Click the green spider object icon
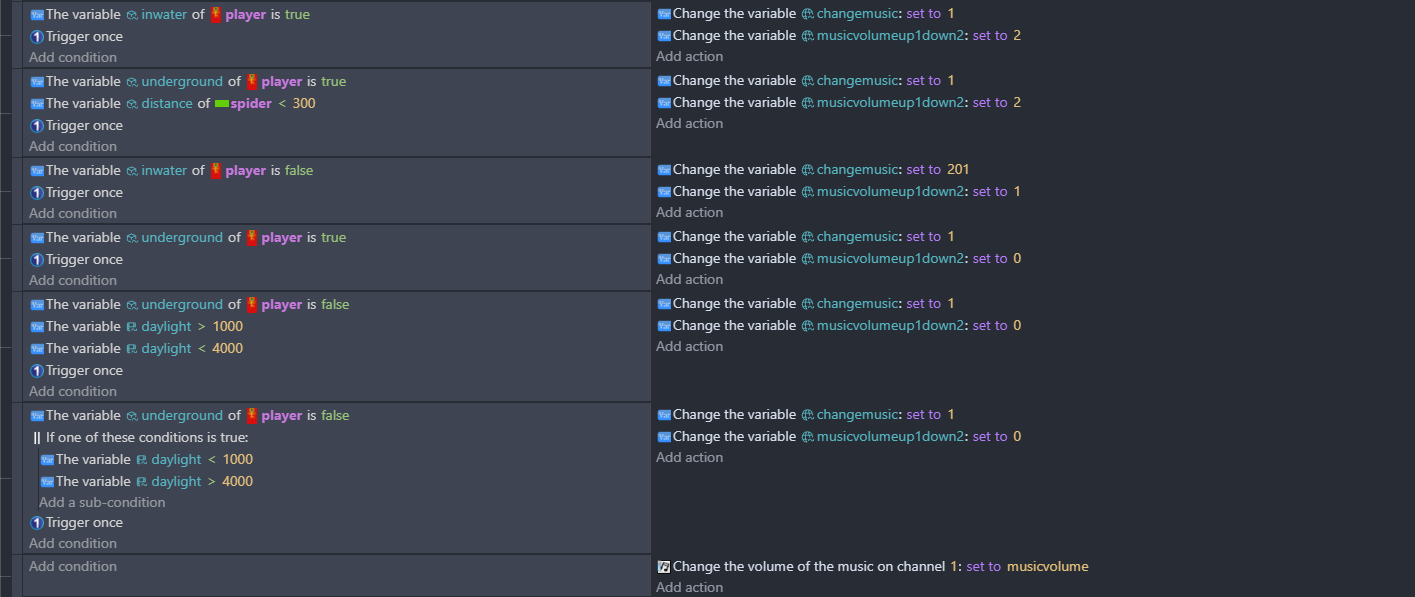 pos(222,104)
